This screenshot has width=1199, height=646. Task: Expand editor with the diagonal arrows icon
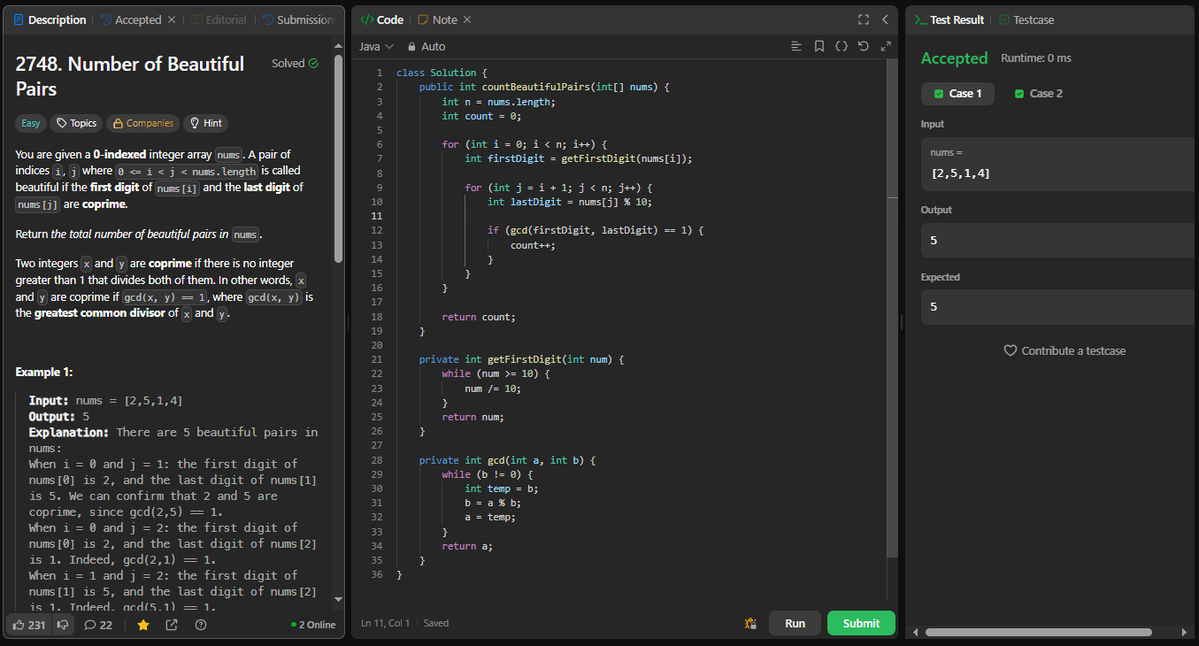point(885,45)
